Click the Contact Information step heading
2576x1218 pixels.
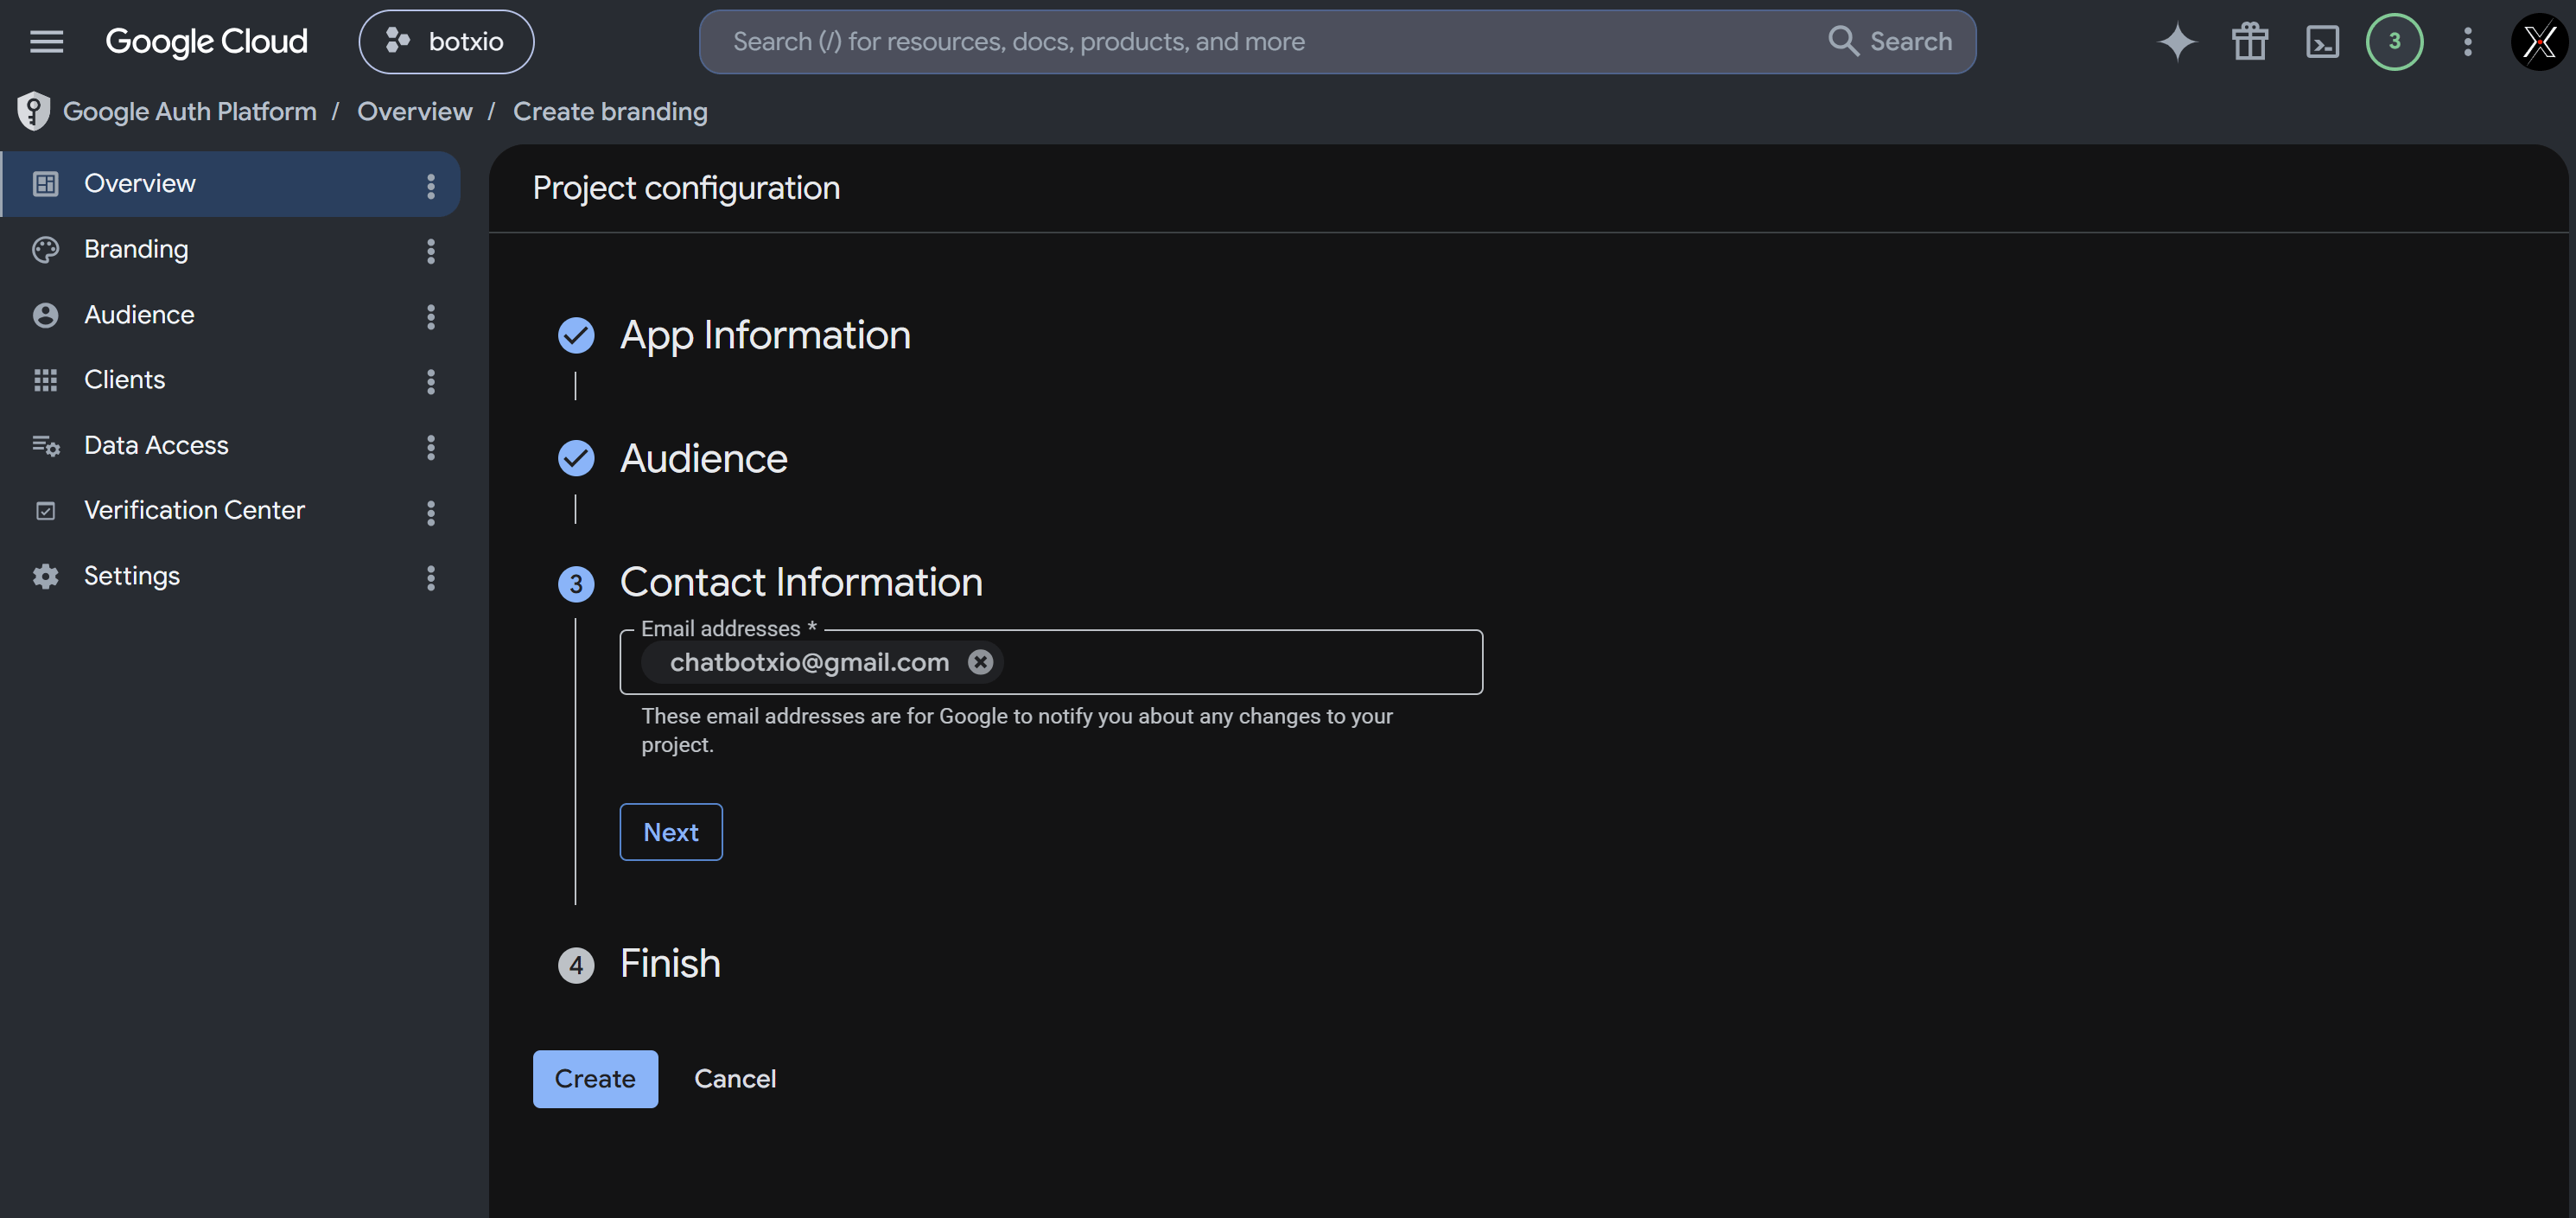pos(801,582)
